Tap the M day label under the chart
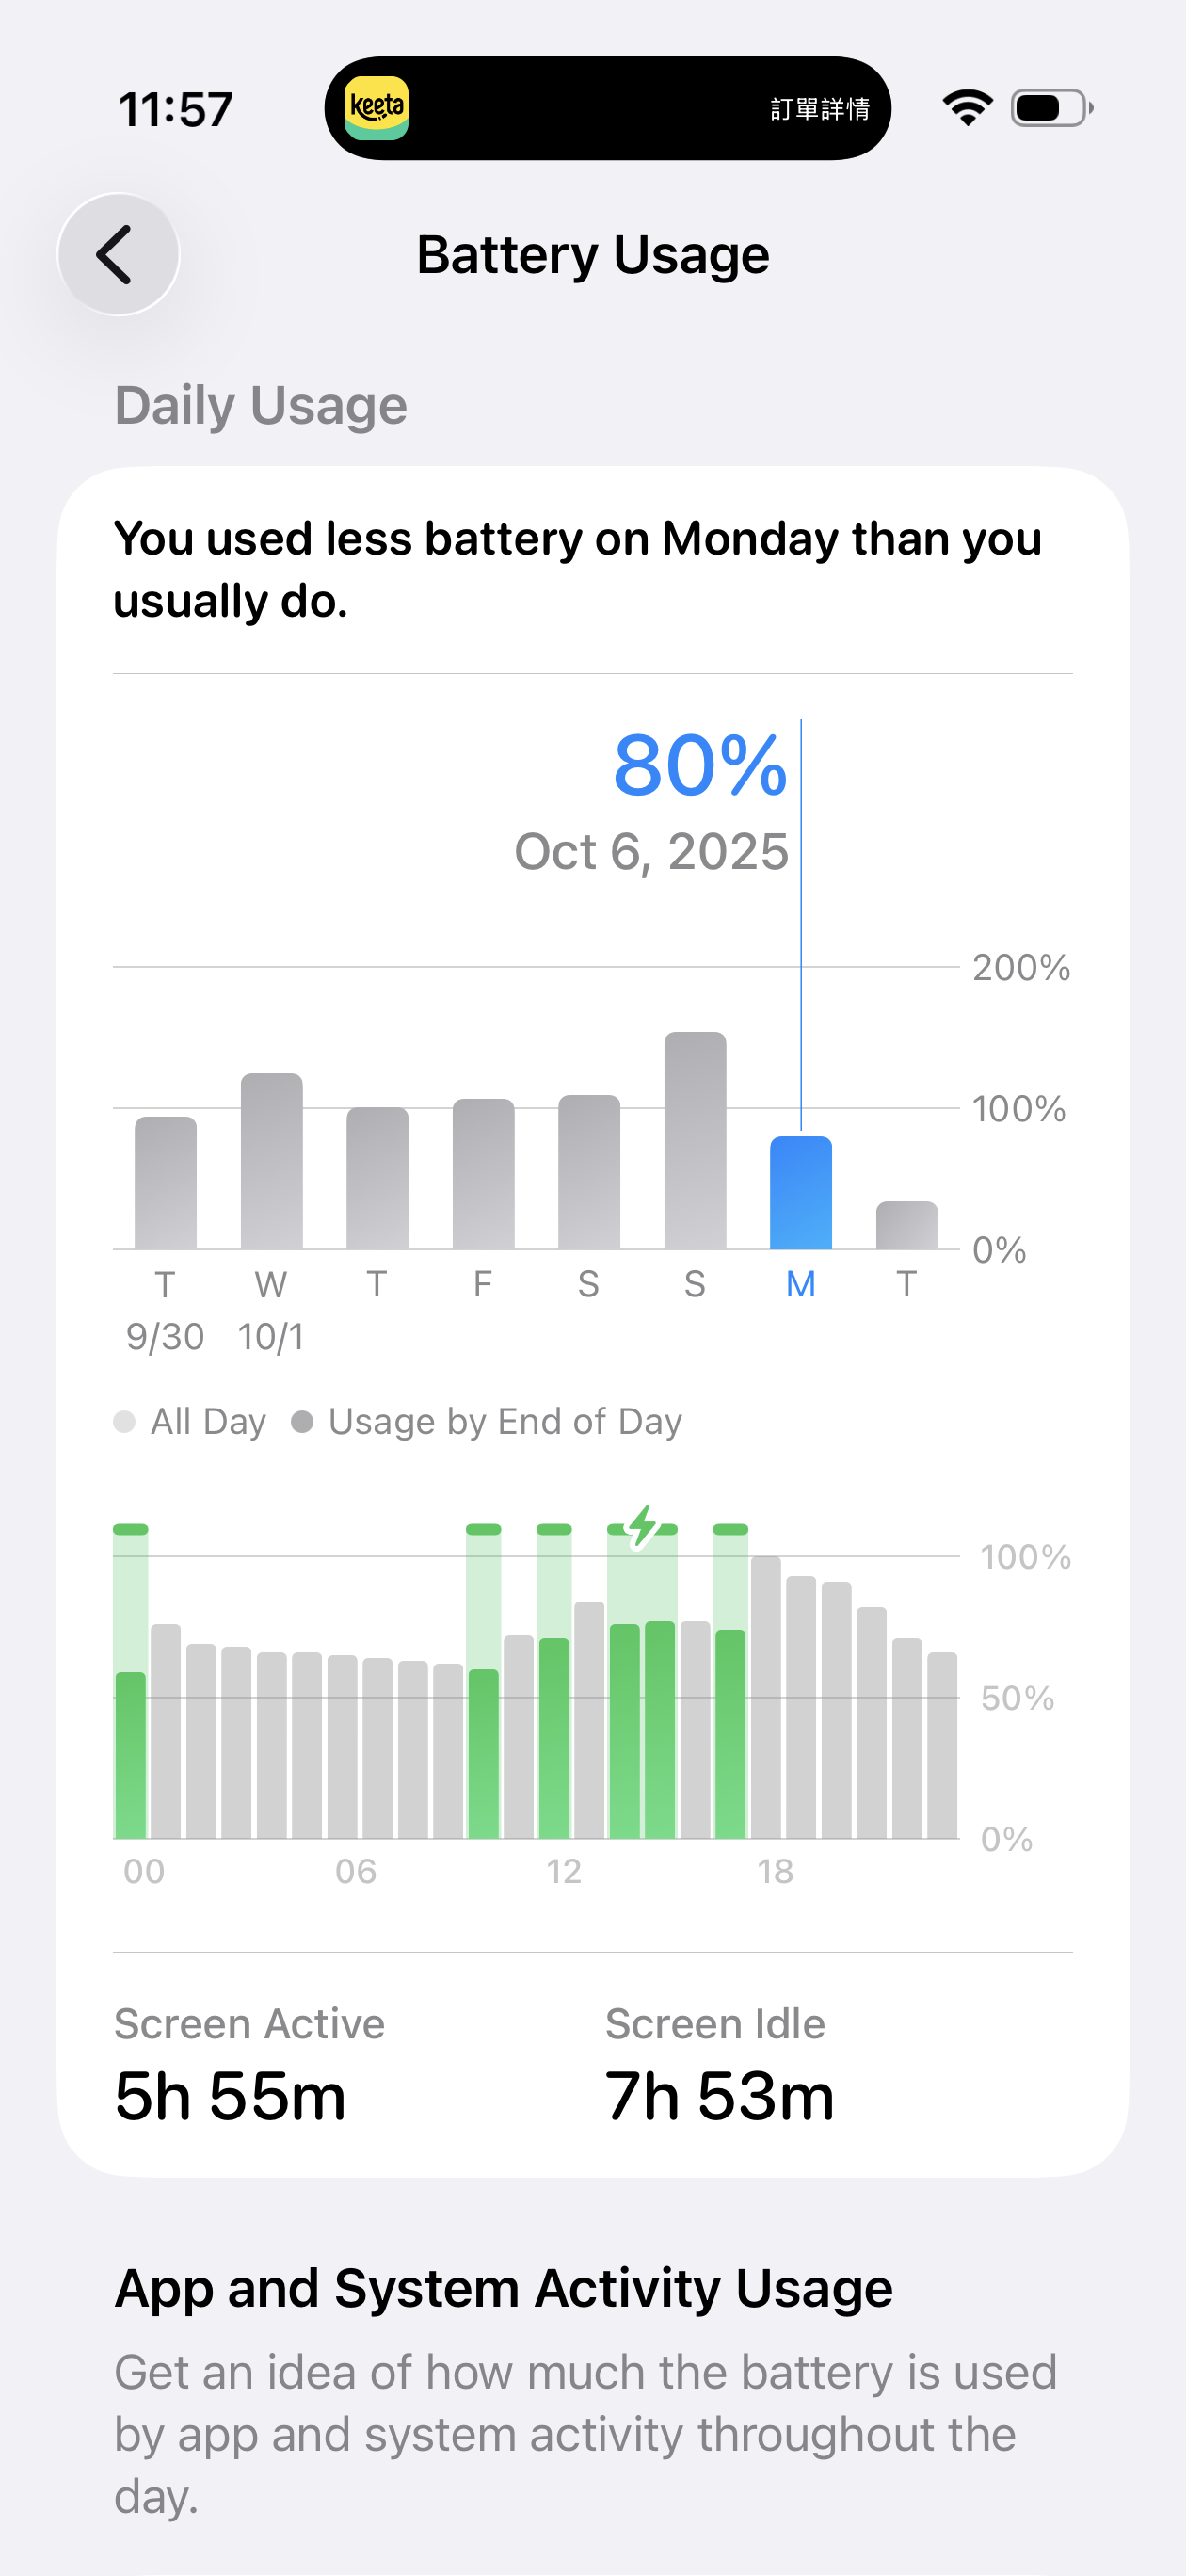Image resolution: width=1186 pixels, height=2576 pixels. (800, 1284)
